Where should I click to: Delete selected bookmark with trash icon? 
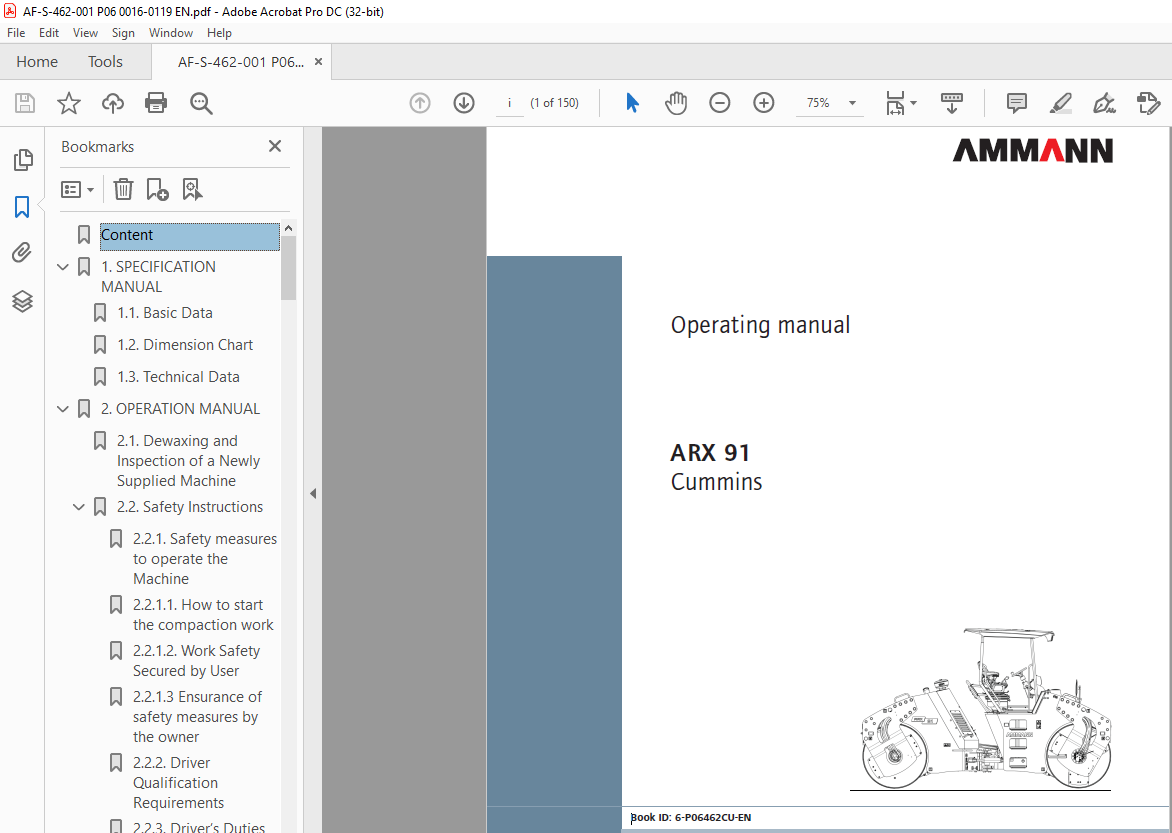pos(123,189)
